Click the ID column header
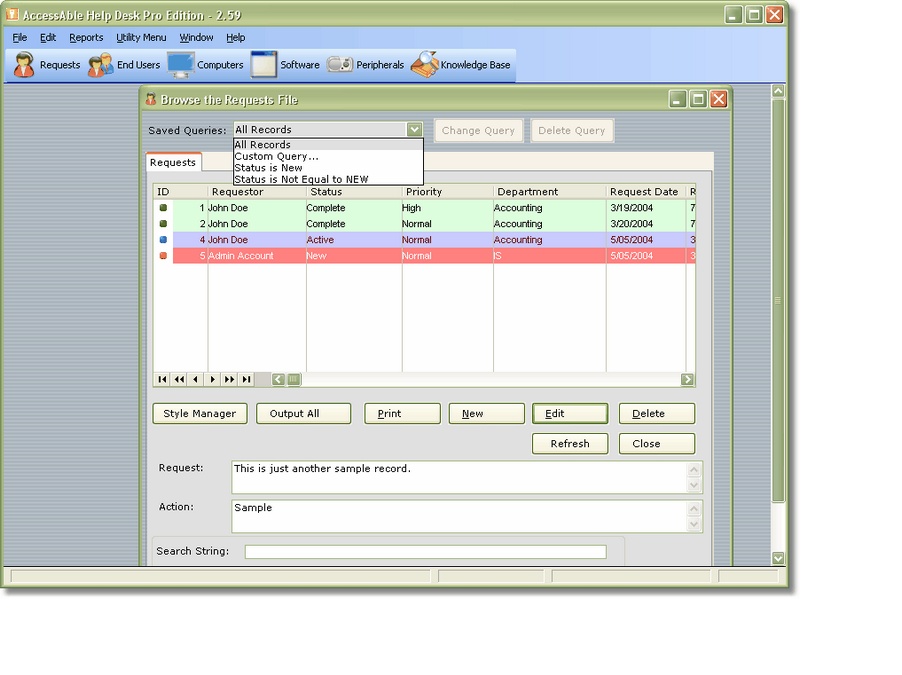This screenshot has width=902, height=675. (180, 192)
